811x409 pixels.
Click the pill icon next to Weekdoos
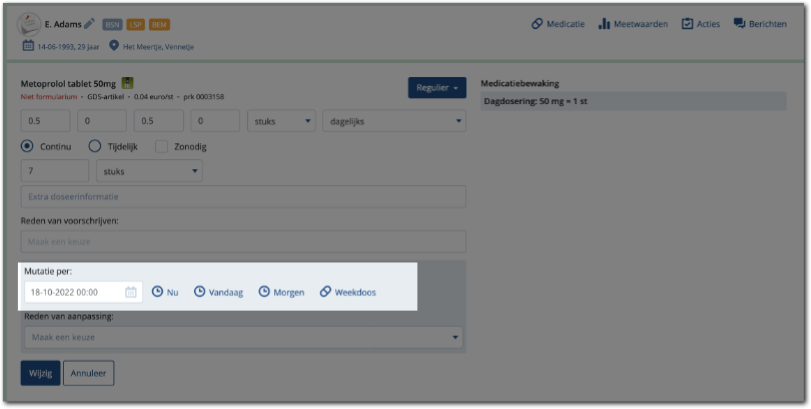[325, 292]
